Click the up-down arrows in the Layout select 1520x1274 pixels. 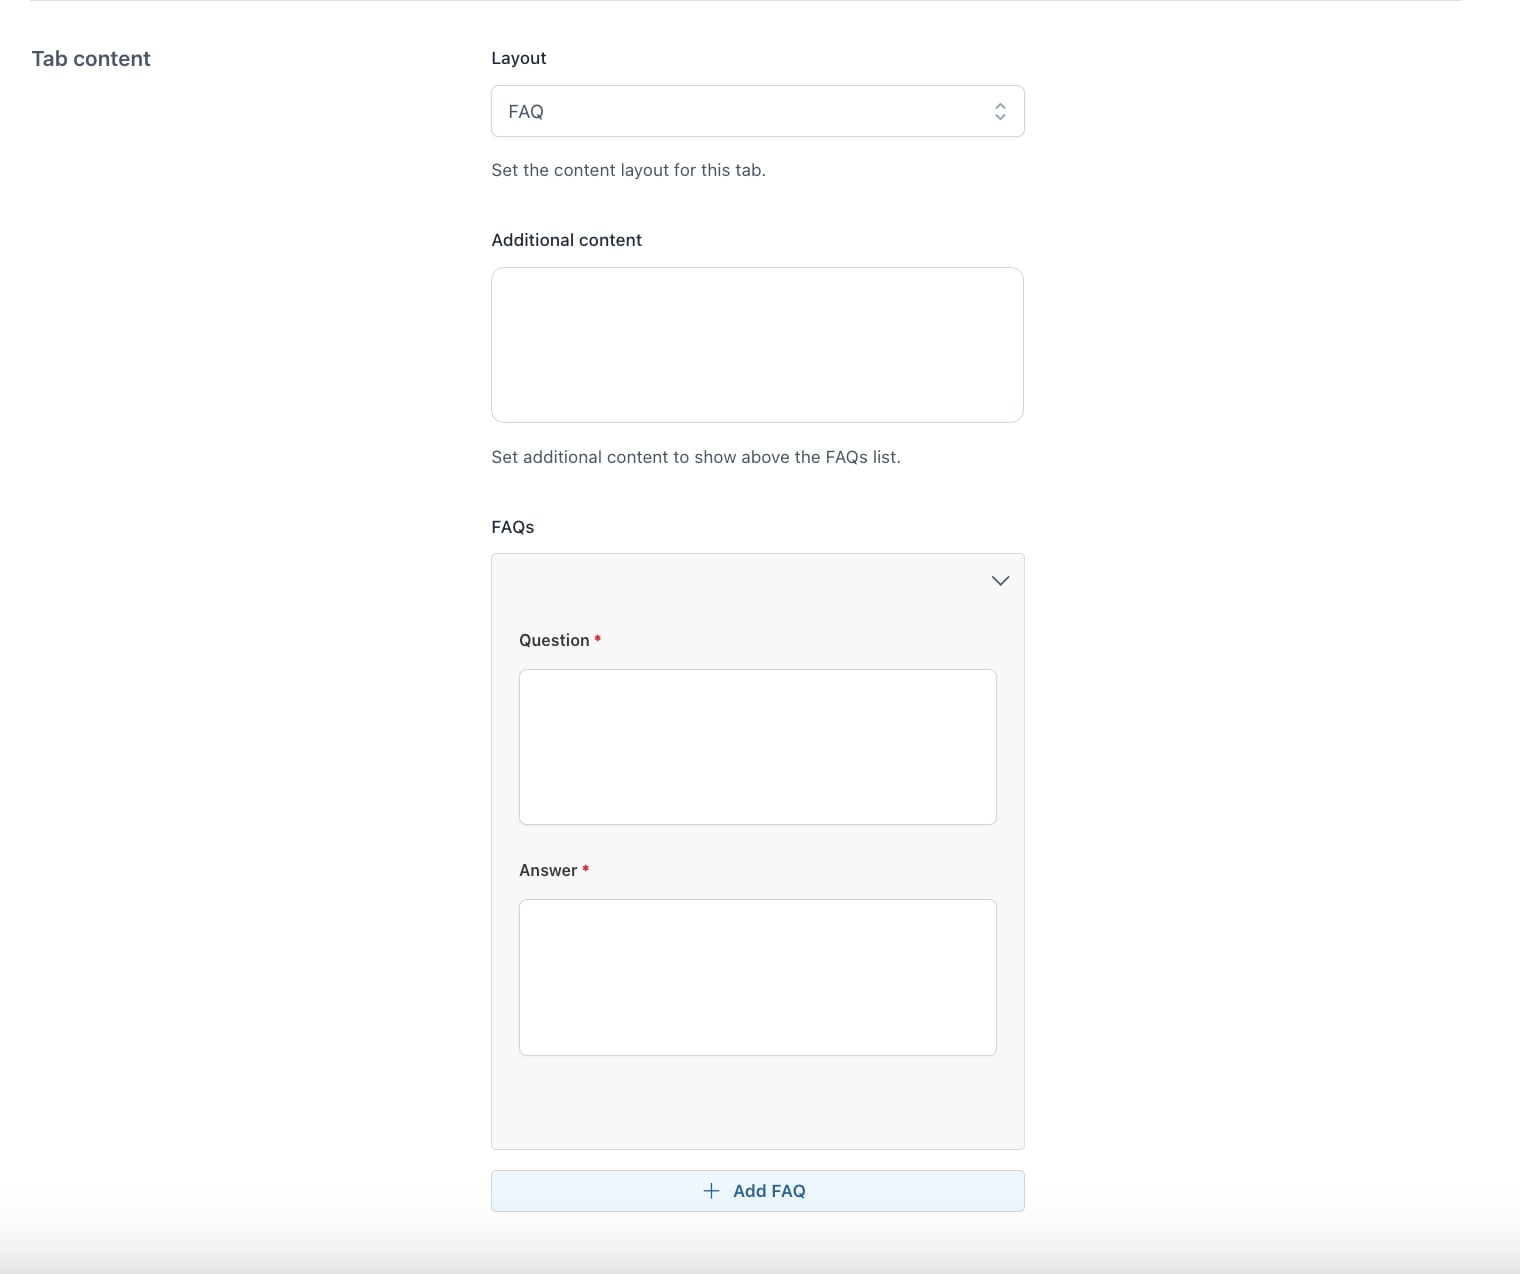(x=1000, y=111)
